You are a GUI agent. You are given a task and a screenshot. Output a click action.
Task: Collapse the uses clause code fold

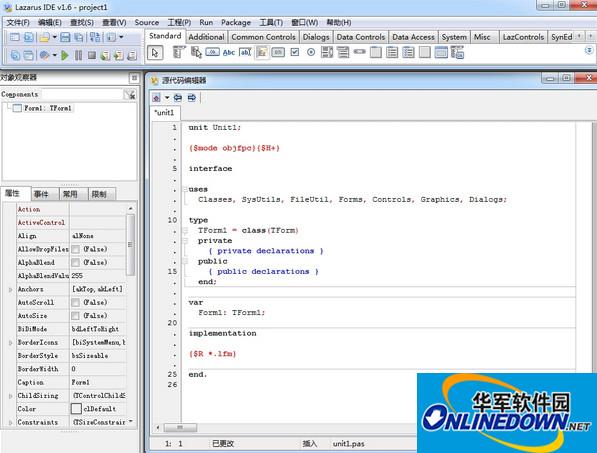tap(185, 189)
